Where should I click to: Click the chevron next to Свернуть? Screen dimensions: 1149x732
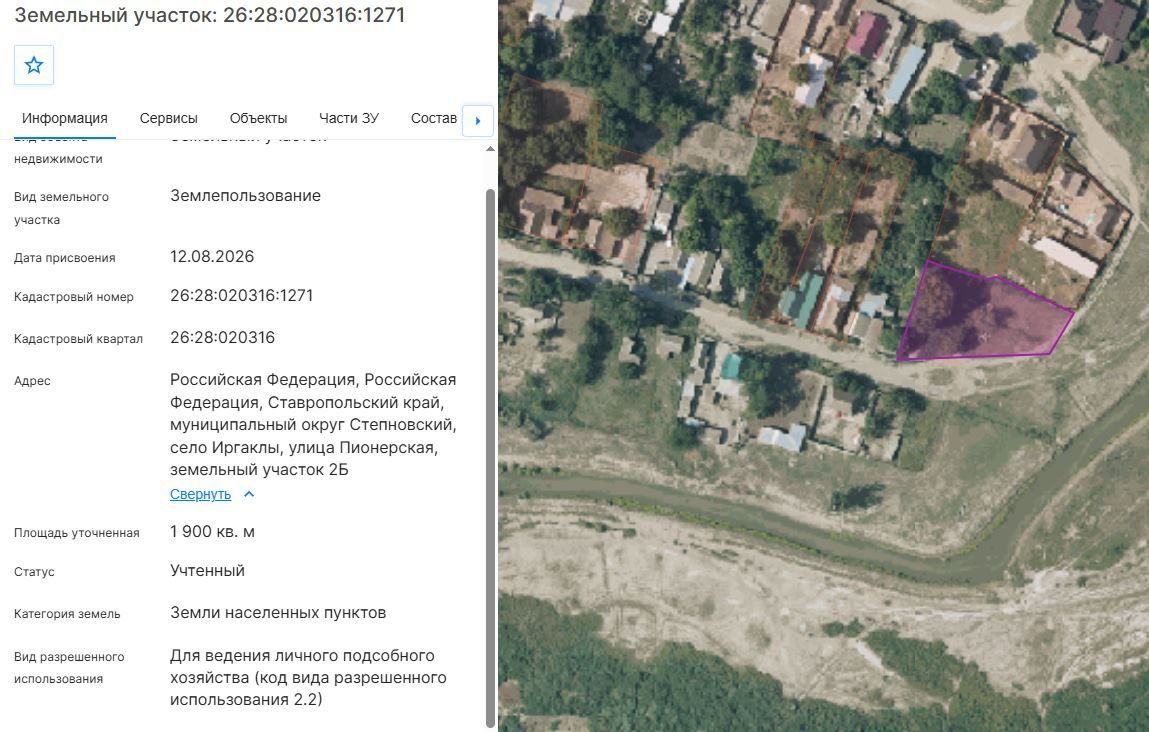249,494
